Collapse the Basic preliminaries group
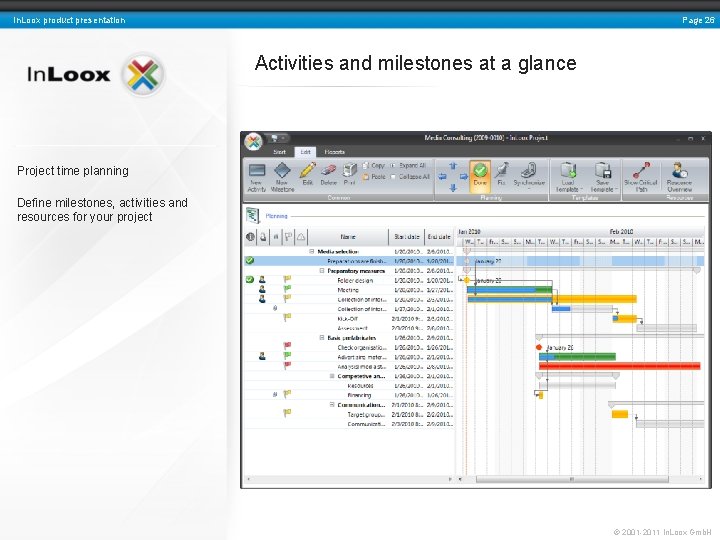The height and width of the screenshot is (540, 720). tap(322, 338)
